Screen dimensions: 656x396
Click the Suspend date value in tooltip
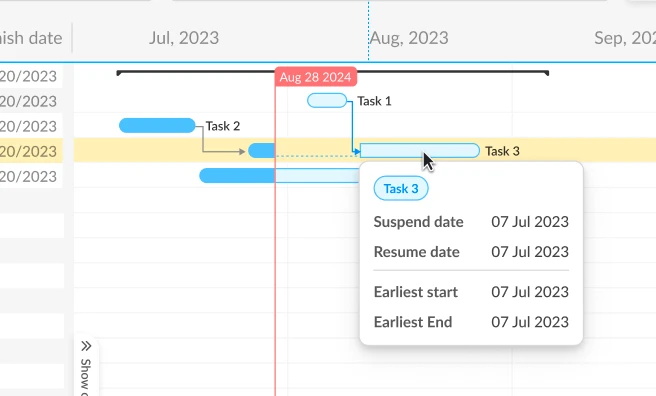[x=530, y=222]
